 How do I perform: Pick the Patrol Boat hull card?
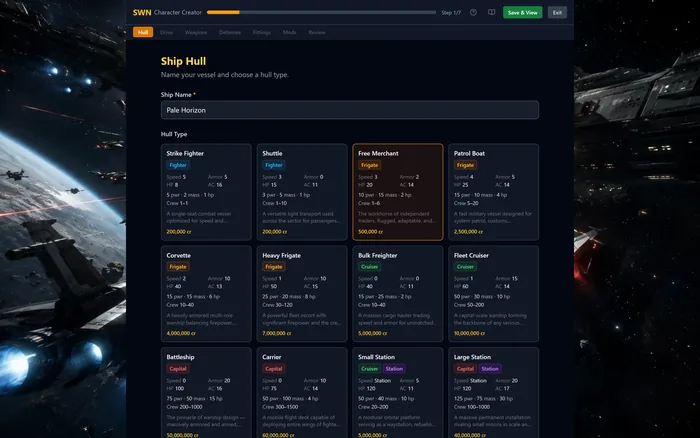click(494, 192)
